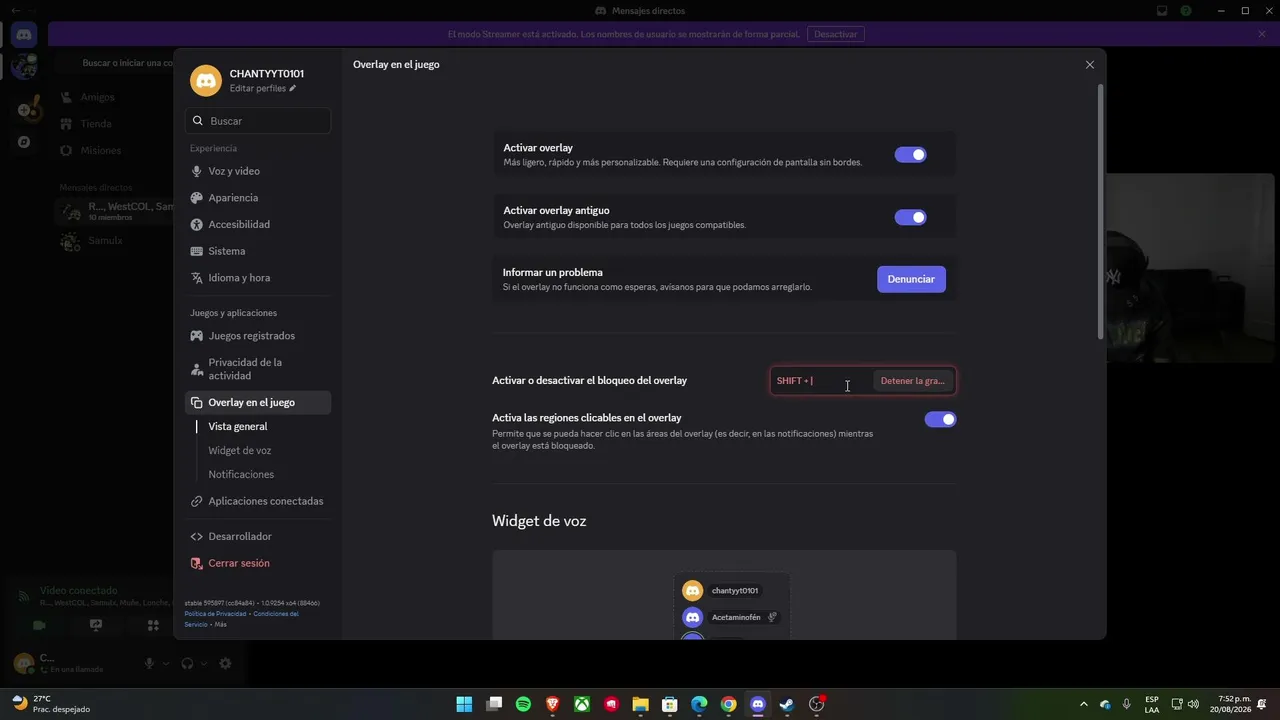Click the Voz y video microphone icon
Image resolution: width=1280 pixels, height=720 pixels.
click(x=197, y=171)
